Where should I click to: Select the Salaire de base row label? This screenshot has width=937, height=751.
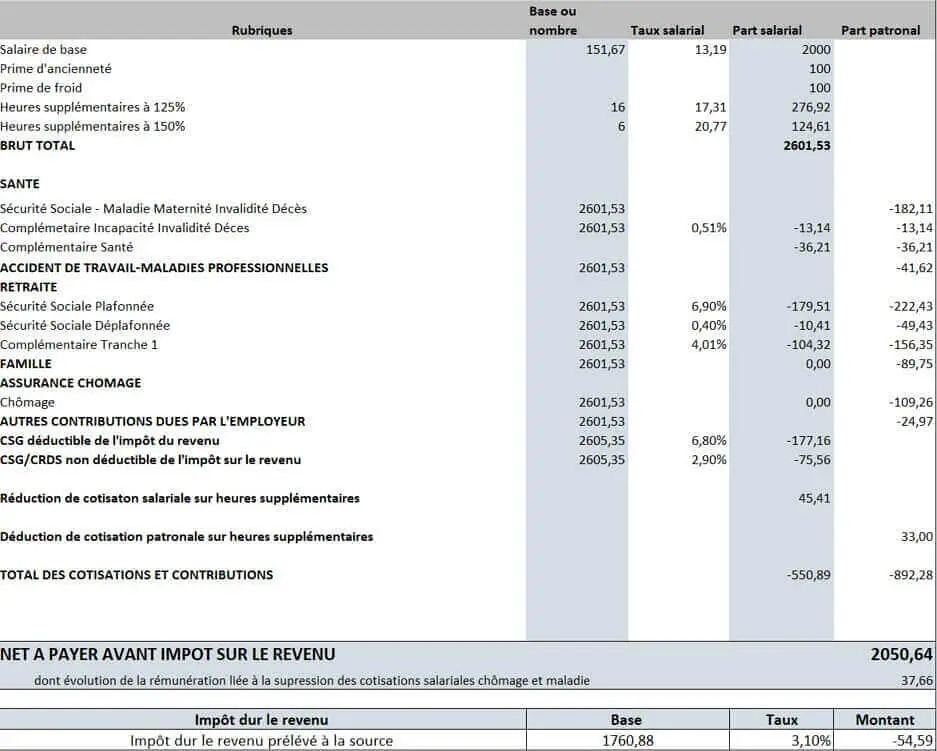(44, 49)
